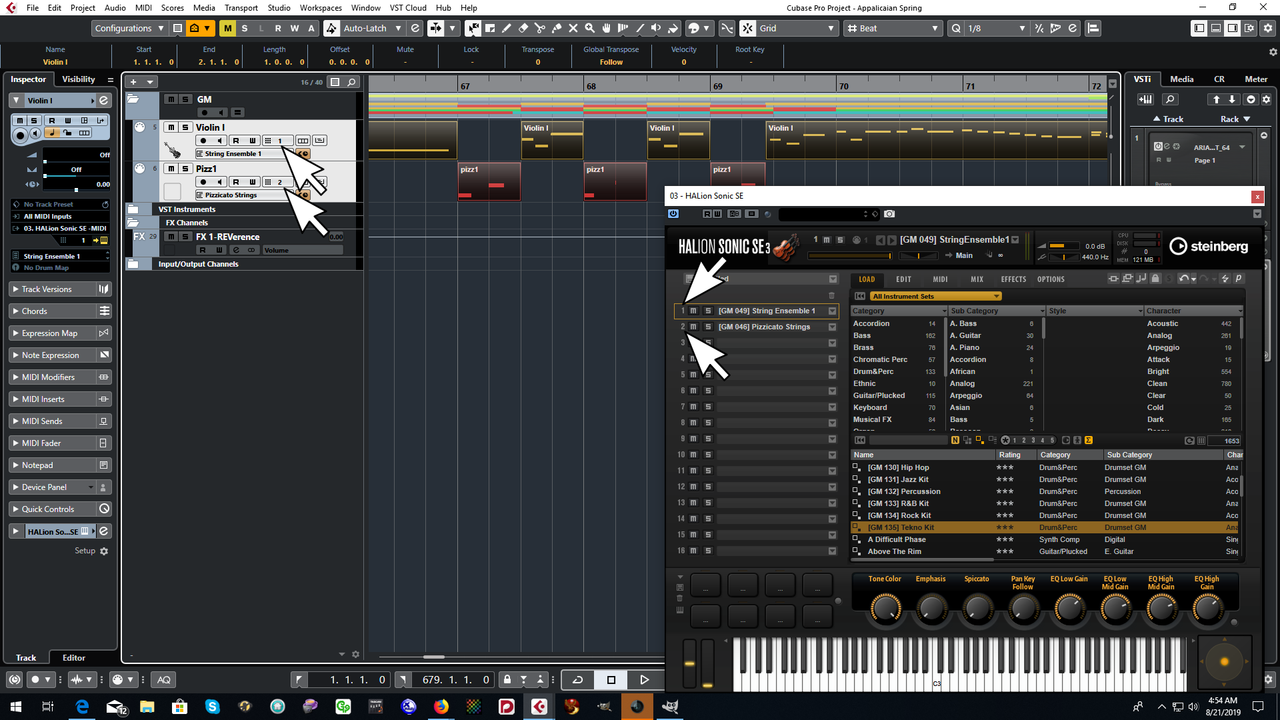Open Skype from the taskbar
Viewport: 1280px width, 720px height.
point(212,707)
